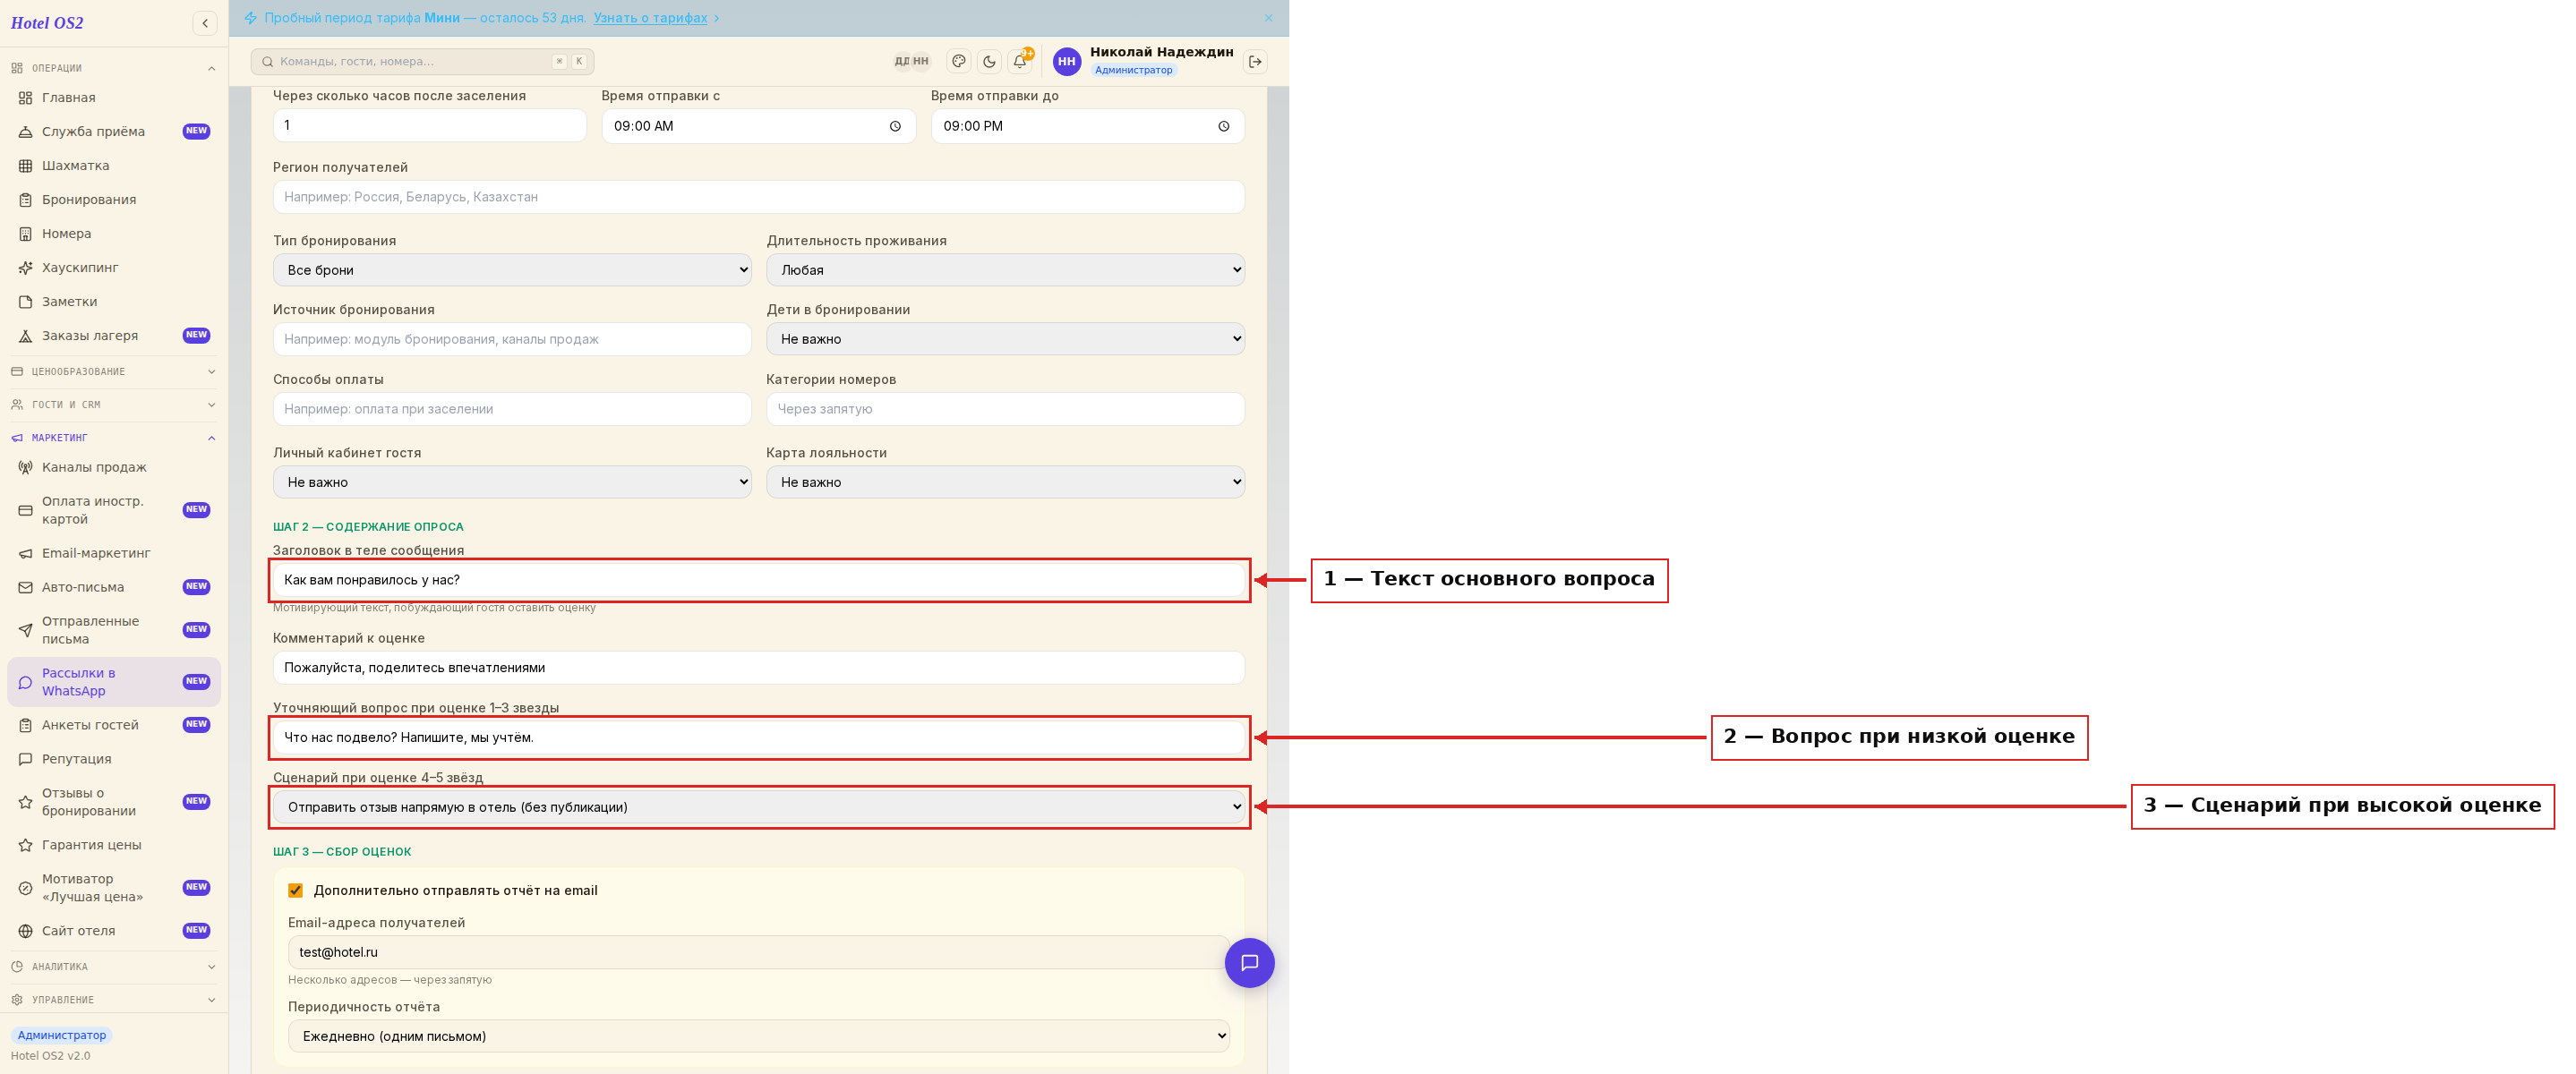The width and height of the screenshot is (2576, 1074).
Task: Click the ДД НН user initials chip
Action: point(911,61)
